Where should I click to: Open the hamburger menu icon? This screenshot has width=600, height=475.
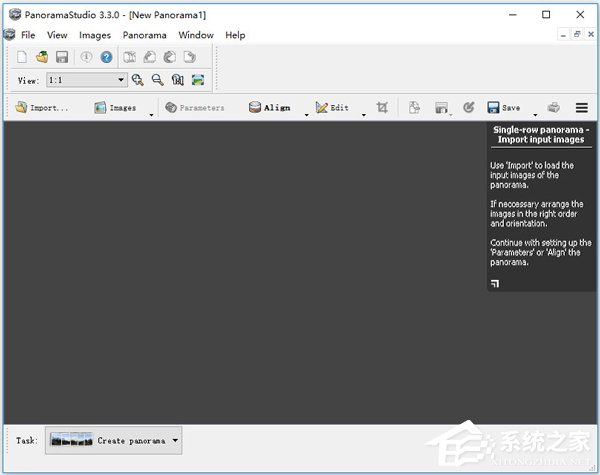582,108
